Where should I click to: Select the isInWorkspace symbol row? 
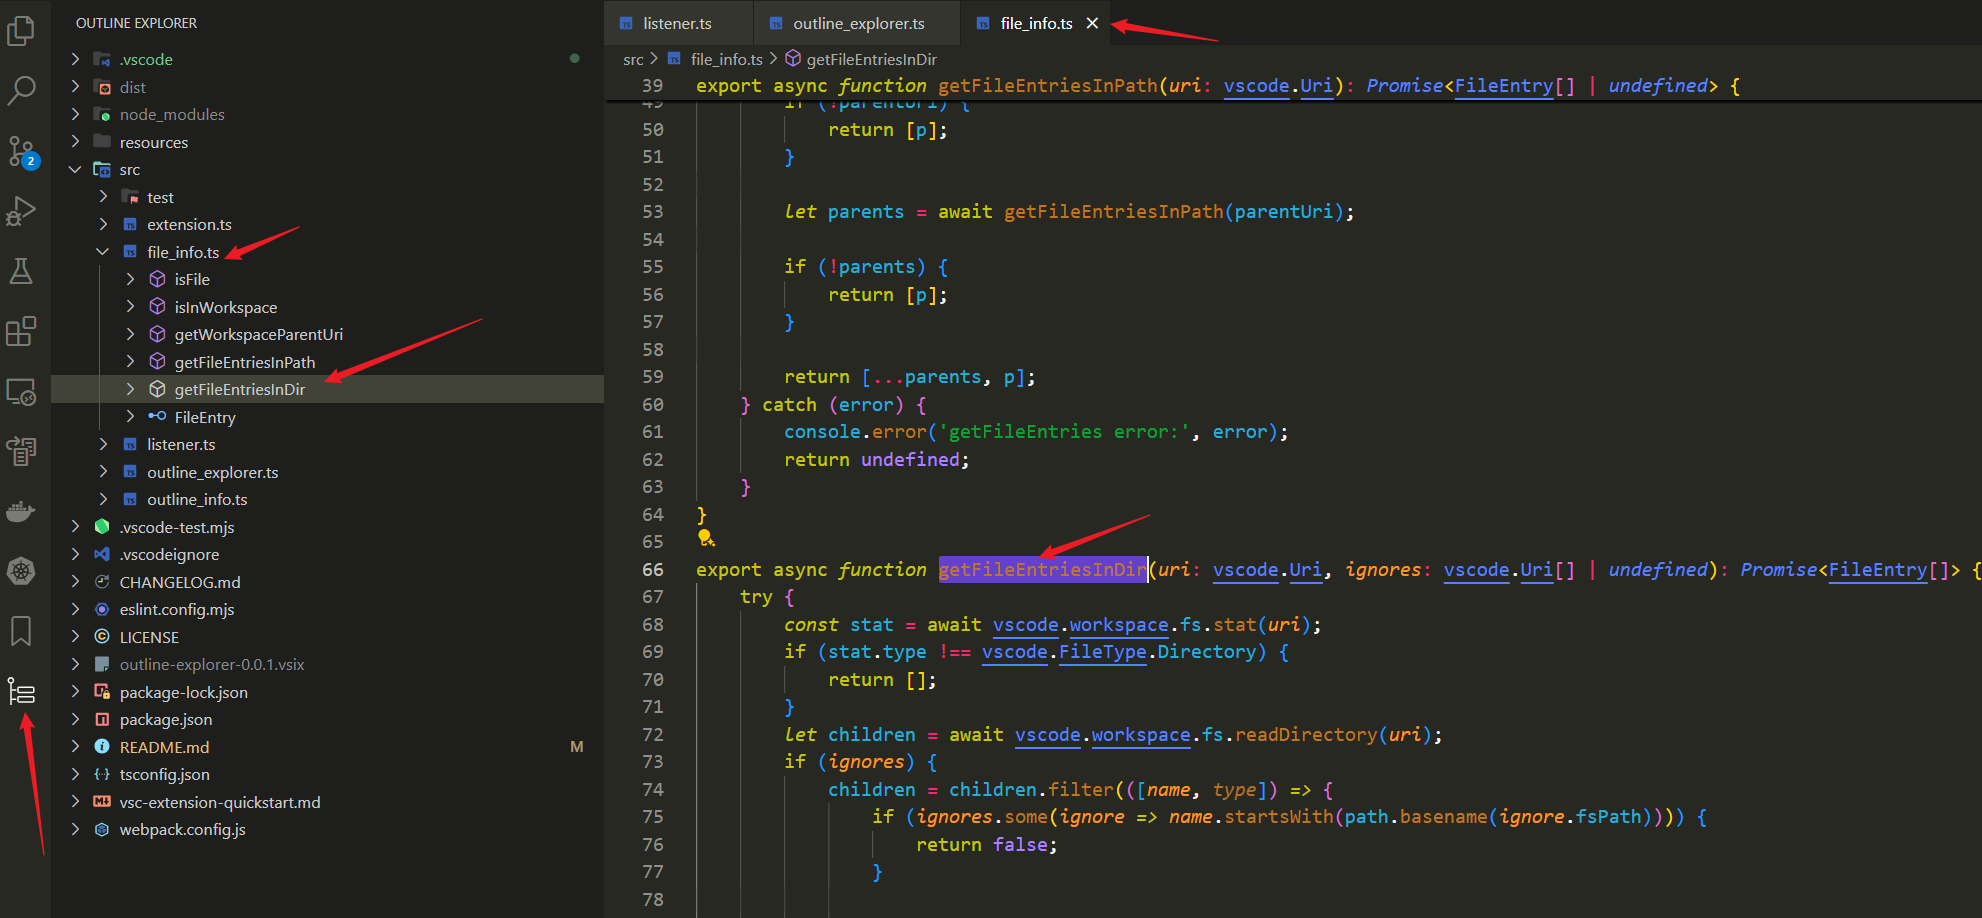[327, 307]
